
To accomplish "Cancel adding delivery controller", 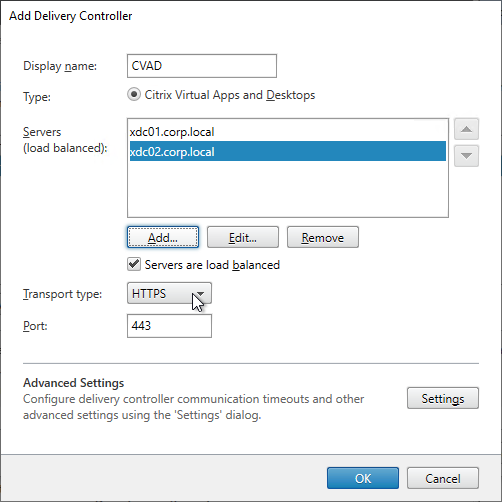I will coord(443,478).
